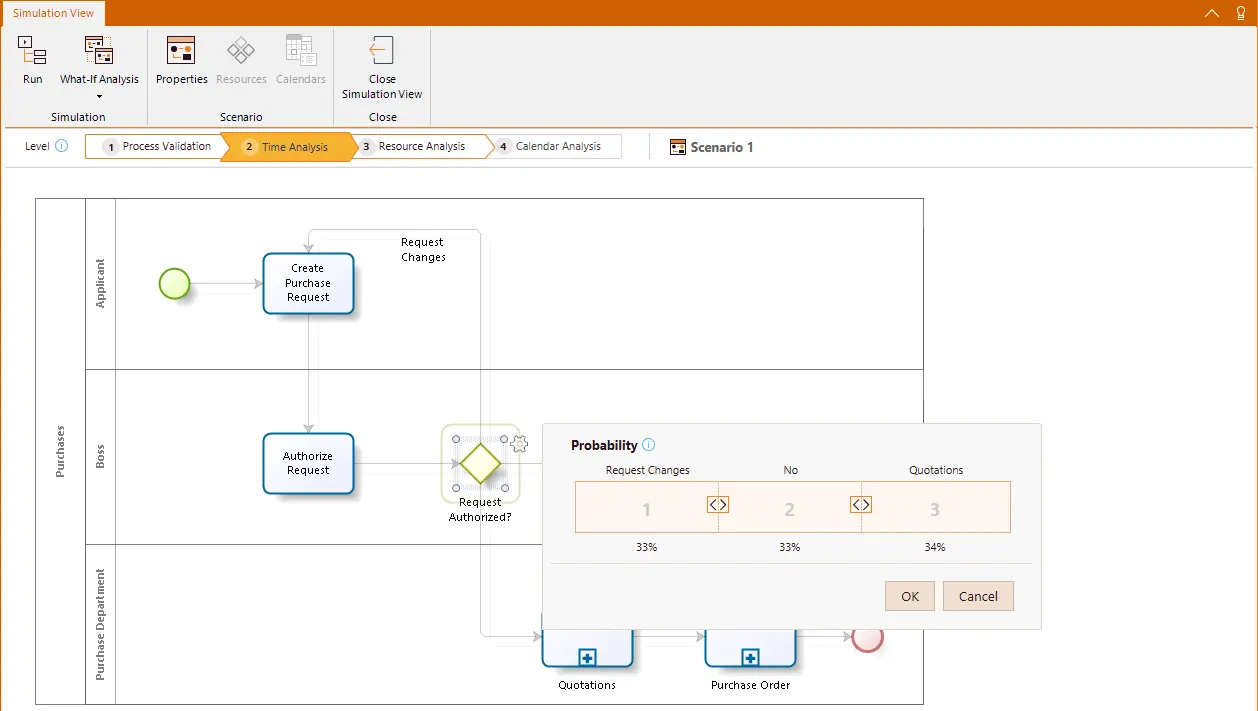Select the No probability segment

[789, 507]
